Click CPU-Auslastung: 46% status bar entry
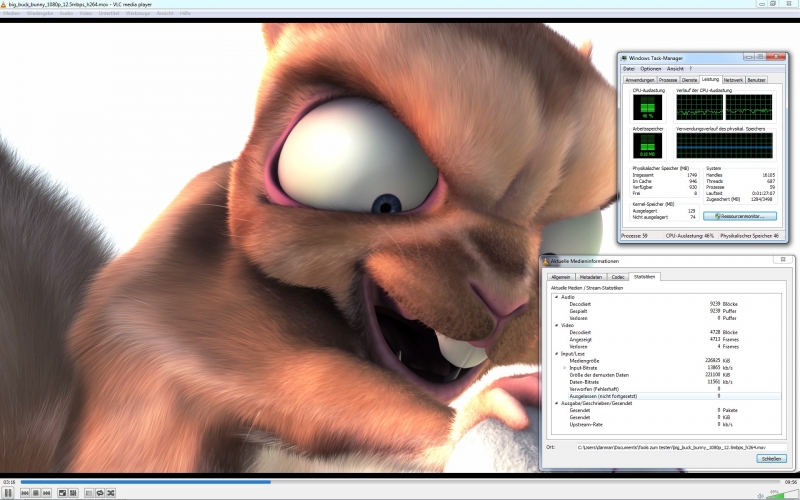 [689, 236]
